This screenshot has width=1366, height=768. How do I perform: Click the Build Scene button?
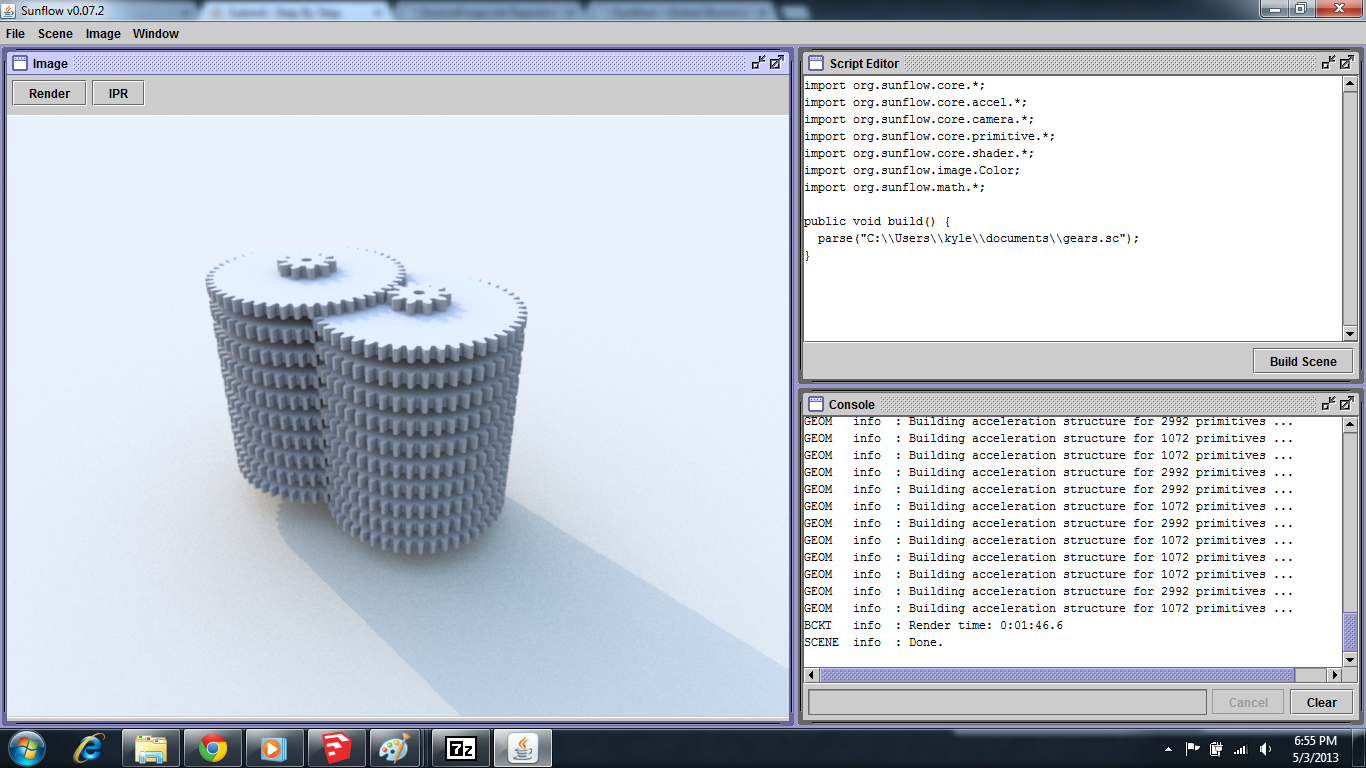1303,362
